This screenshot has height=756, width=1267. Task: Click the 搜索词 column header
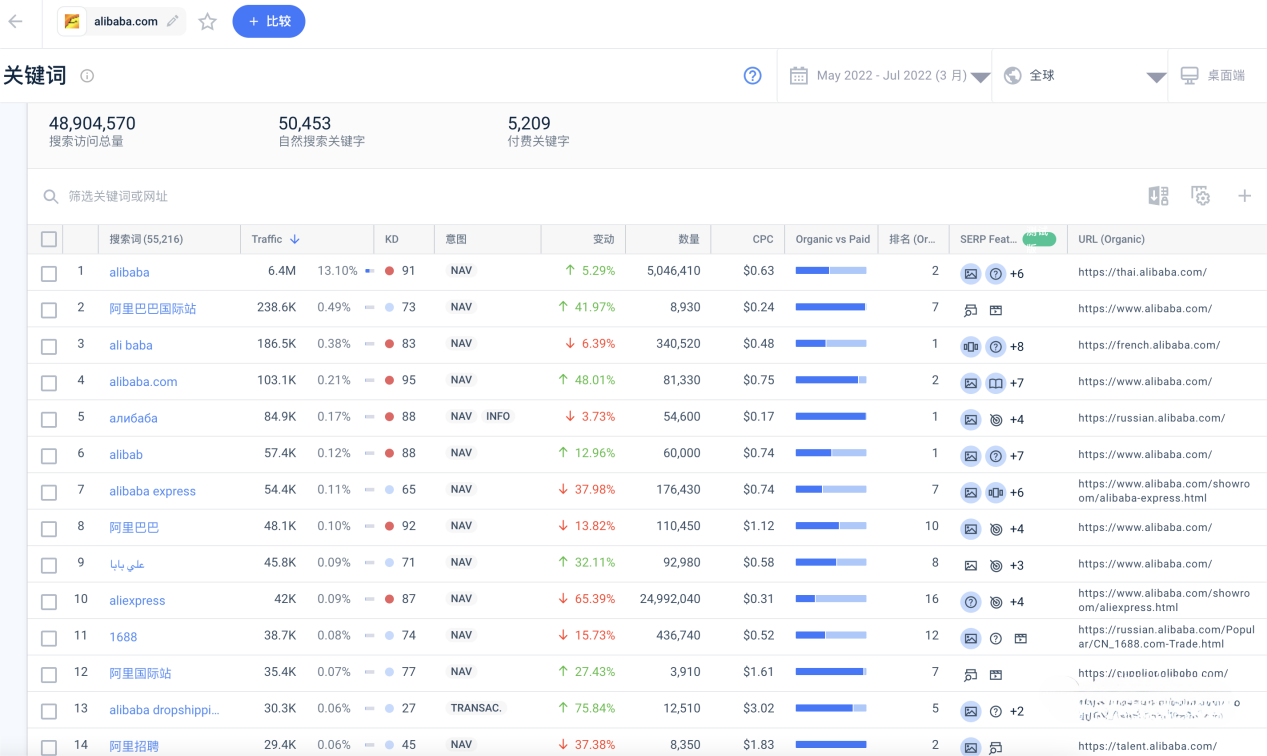[146, 239]
